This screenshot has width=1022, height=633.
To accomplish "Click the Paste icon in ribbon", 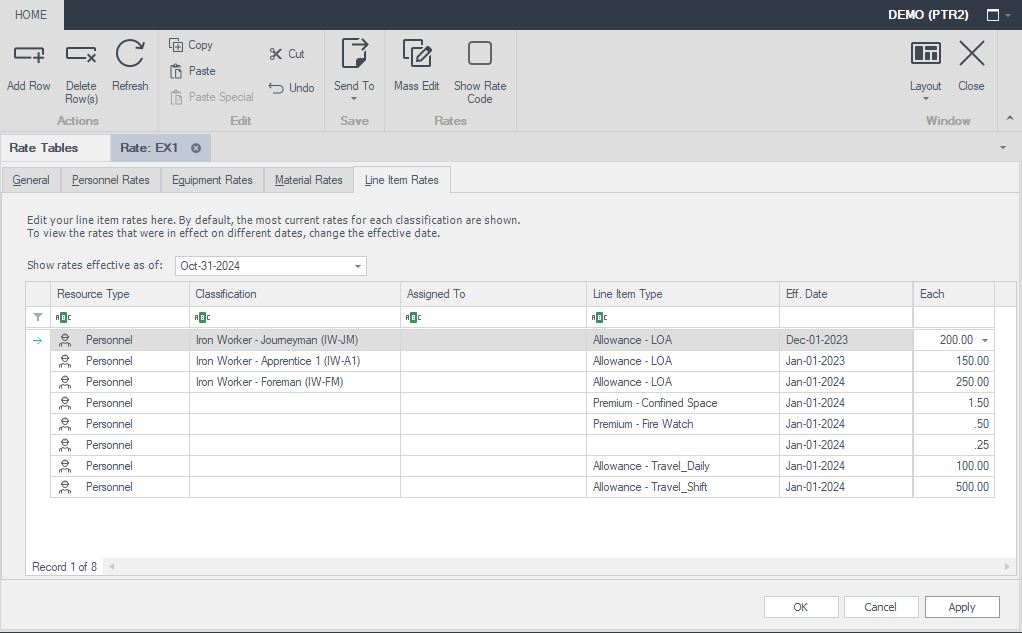I will pyautogui.click(x=176, y=71).
